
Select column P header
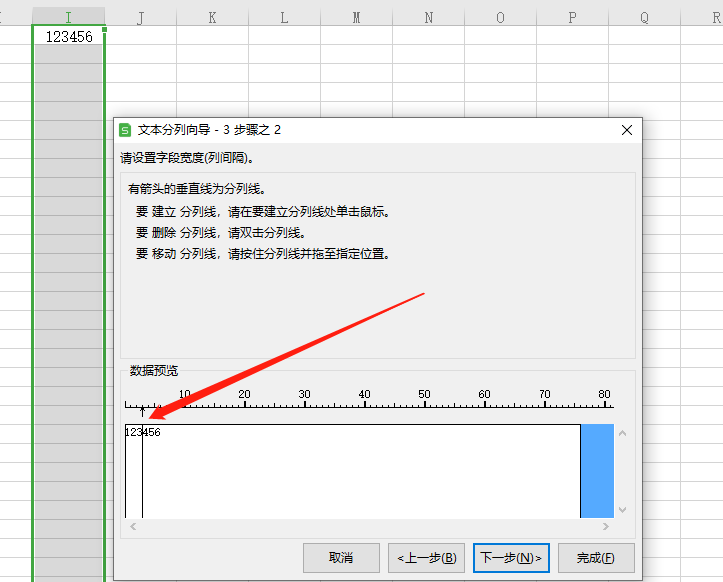tap(572, 17)
